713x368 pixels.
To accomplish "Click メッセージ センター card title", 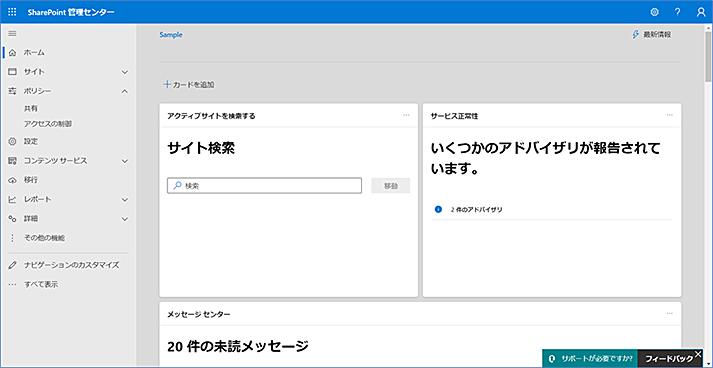I will (x=199, y=314).
